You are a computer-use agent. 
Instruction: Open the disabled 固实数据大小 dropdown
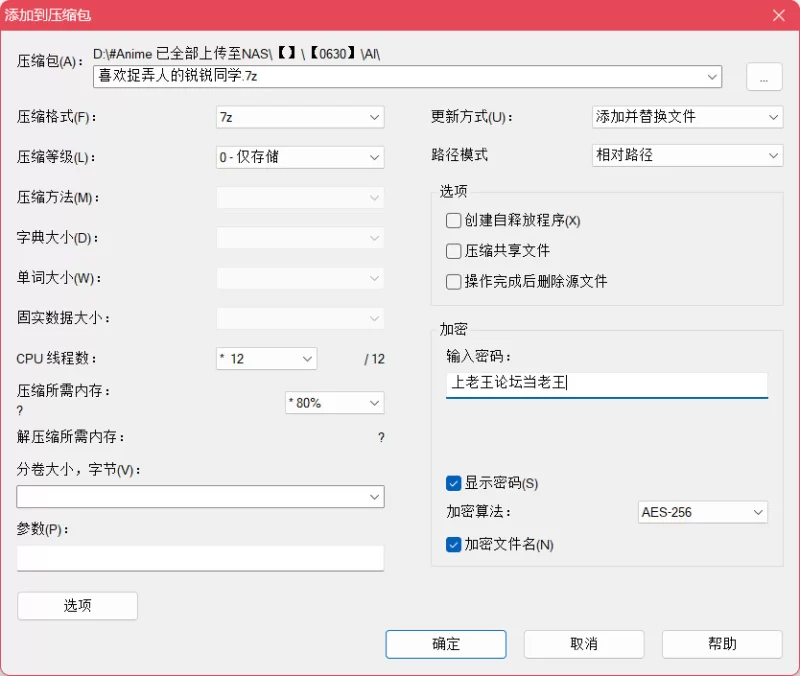click(x=300, y=318)
